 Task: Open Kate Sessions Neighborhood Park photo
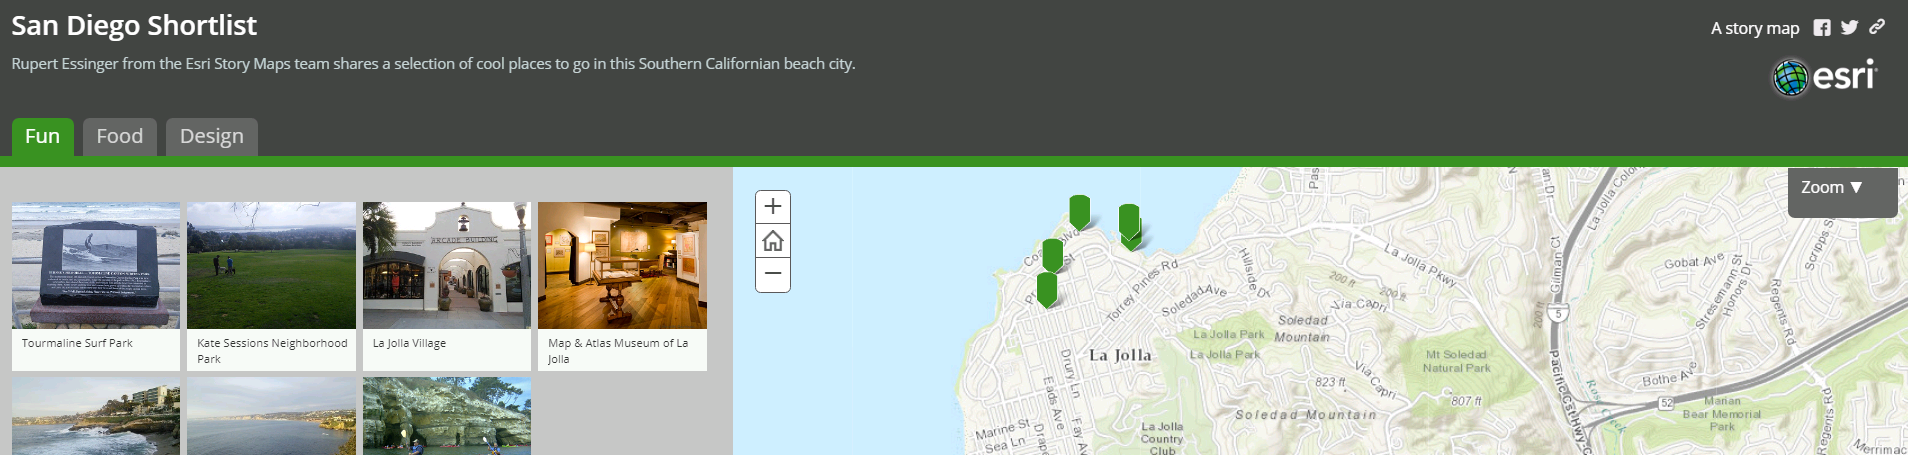(271, 266)
